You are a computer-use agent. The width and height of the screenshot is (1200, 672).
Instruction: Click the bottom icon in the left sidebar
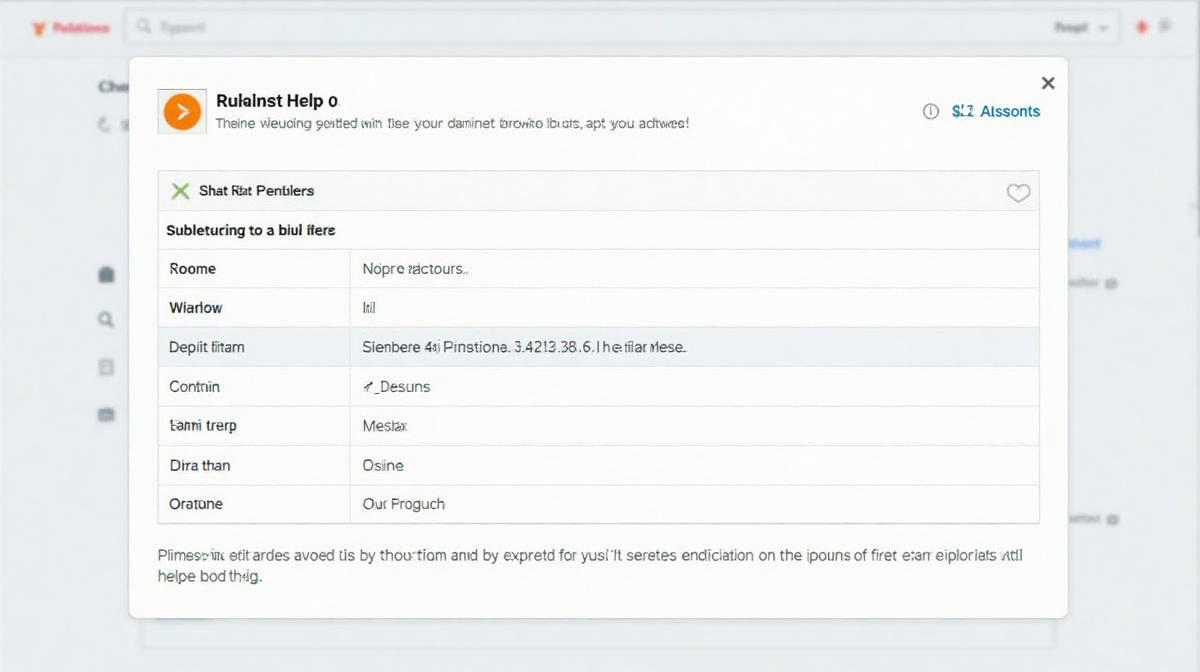[x=107, y=413]
